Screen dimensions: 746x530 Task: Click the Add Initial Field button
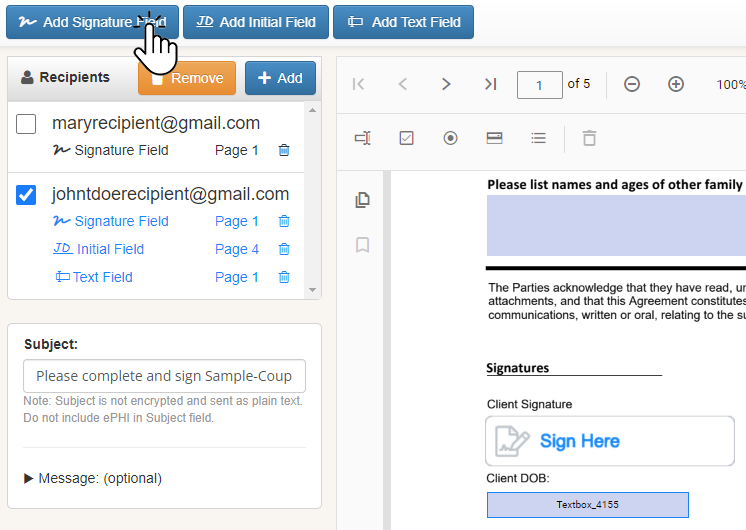point(256,22)
